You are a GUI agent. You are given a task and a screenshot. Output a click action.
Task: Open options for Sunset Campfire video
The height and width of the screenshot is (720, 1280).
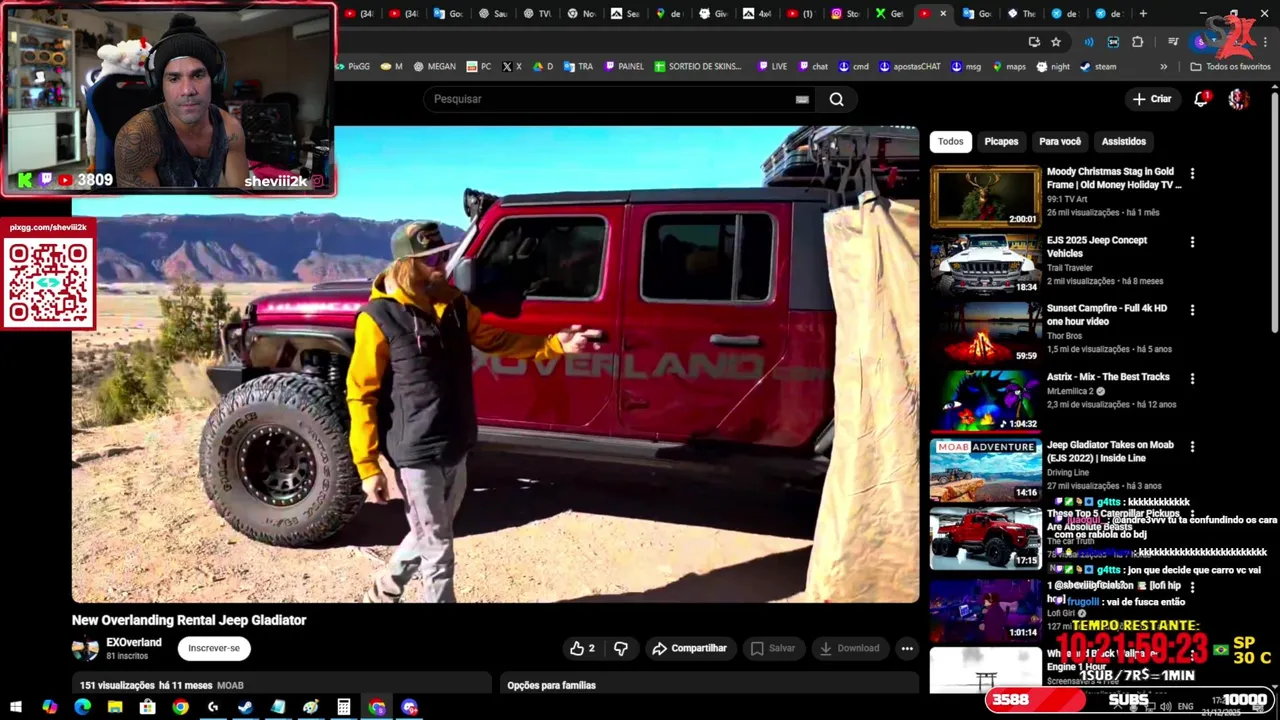point(1192,310)
